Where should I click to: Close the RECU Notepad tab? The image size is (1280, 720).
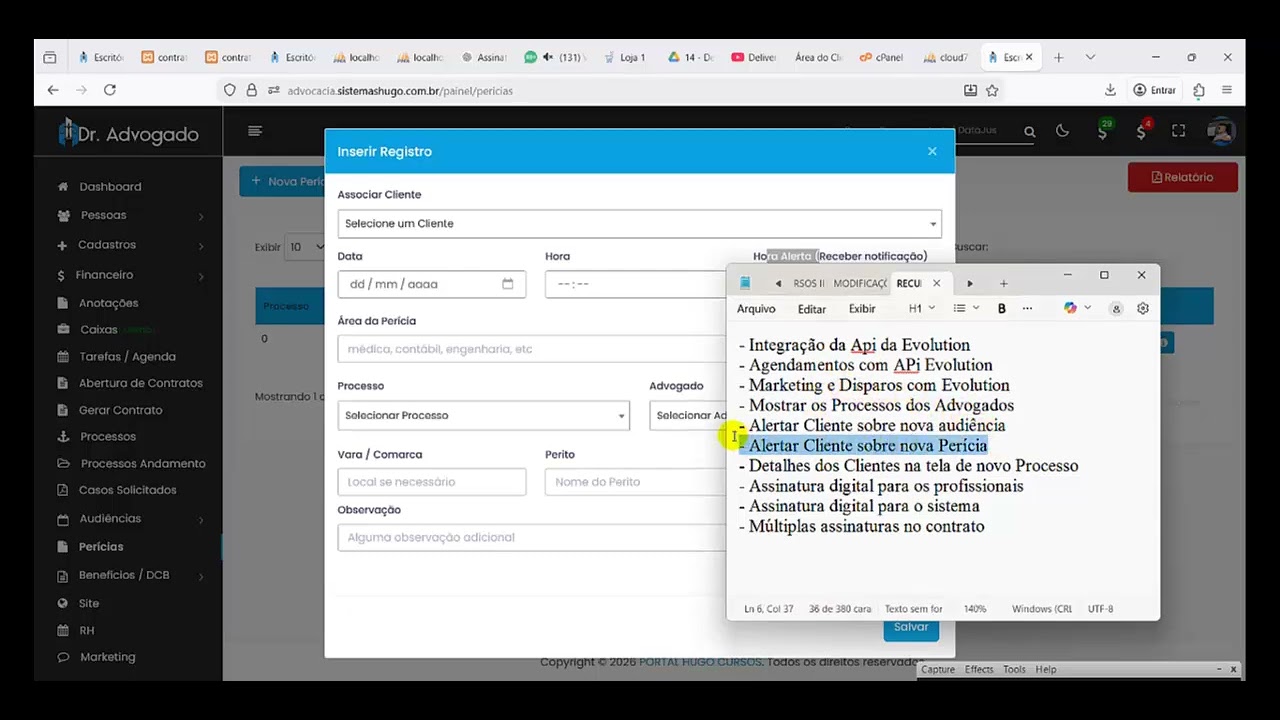coord(936,284)
